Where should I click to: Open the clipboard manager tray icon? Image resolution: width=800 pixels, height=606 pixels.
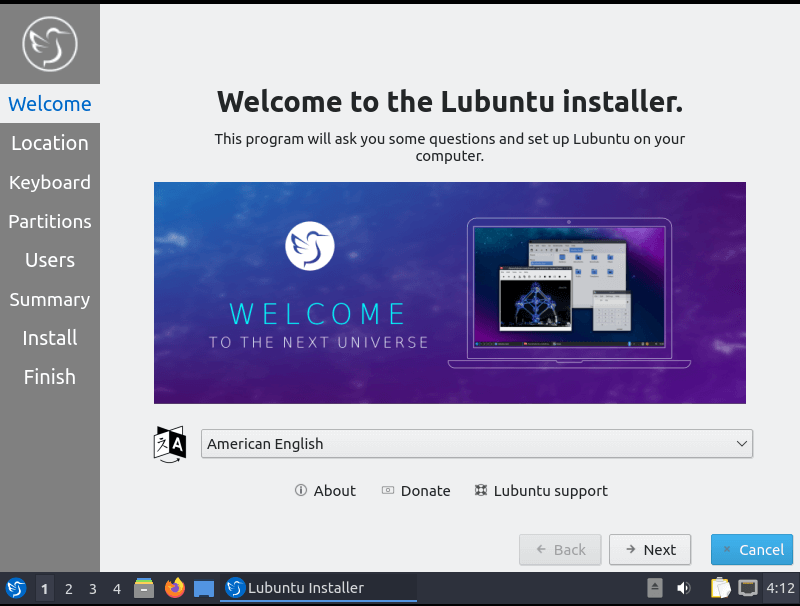(x=720, y=588)
